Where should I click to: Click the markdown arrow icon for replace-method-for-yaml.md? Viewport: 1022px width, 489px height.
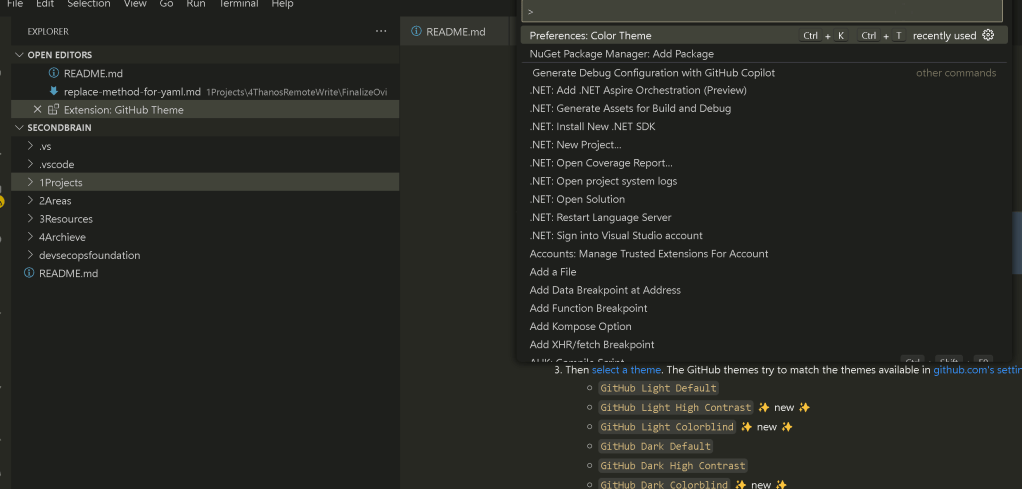coord(53,91)
